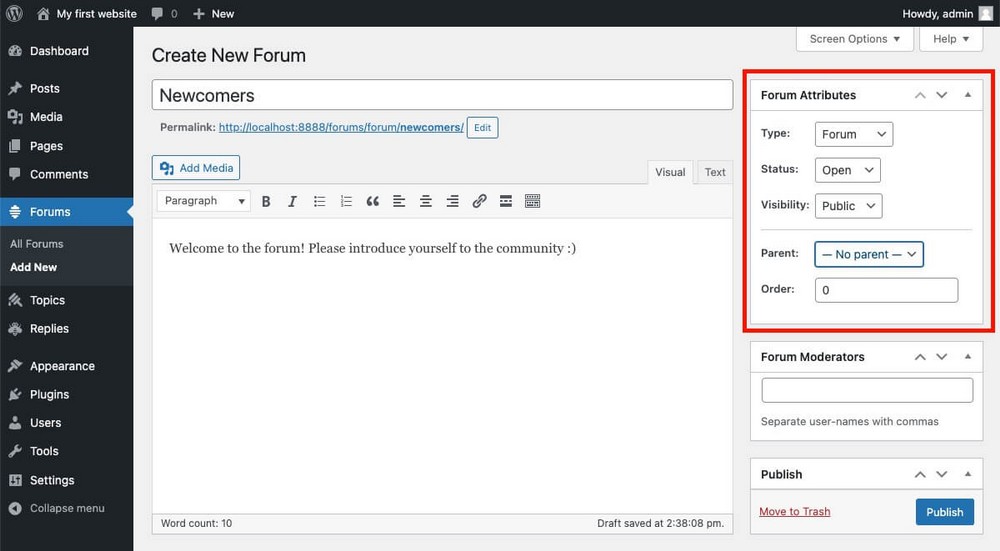The width and height of the screenshot is (1000, 551).
Task: Toggle italic formatting
Action: coord(292,202)
